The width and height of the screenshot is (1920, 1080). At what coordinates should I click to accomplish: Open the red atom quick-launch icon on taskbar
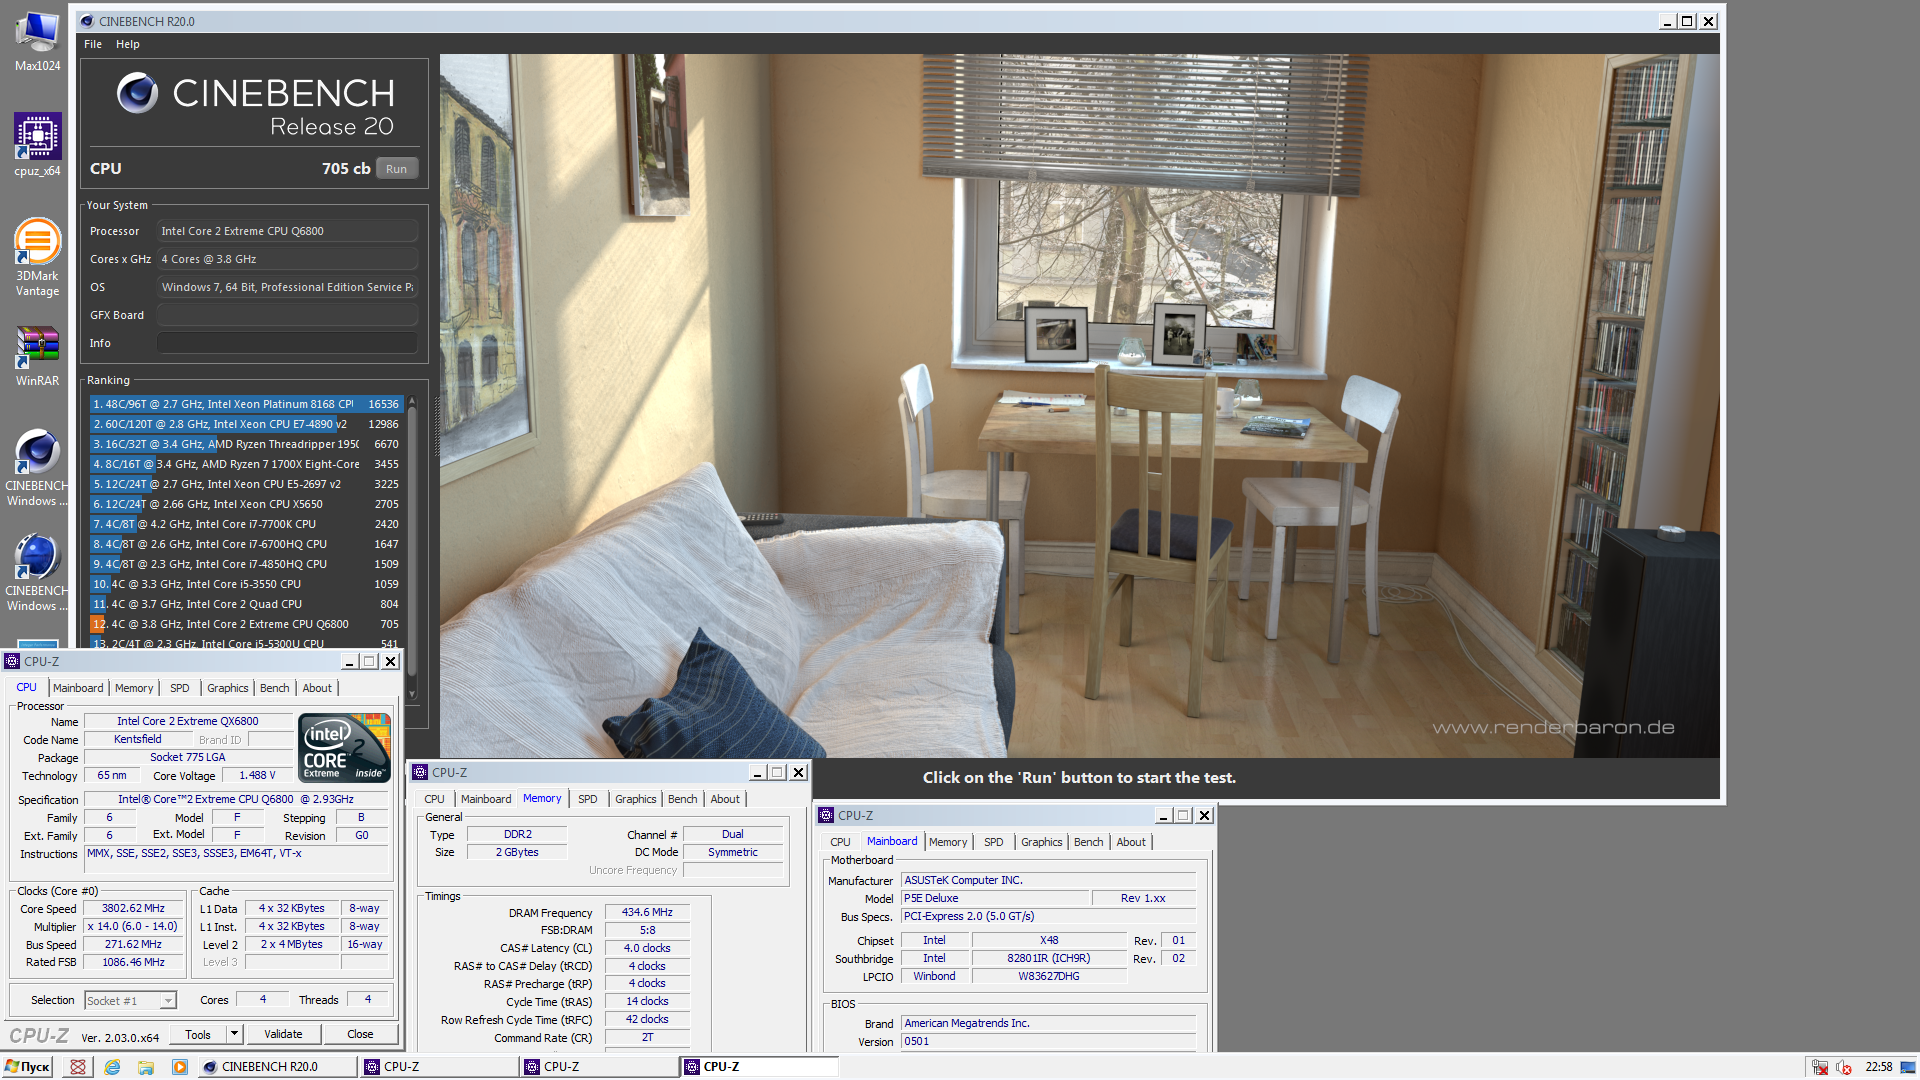tap(78, 1067)
